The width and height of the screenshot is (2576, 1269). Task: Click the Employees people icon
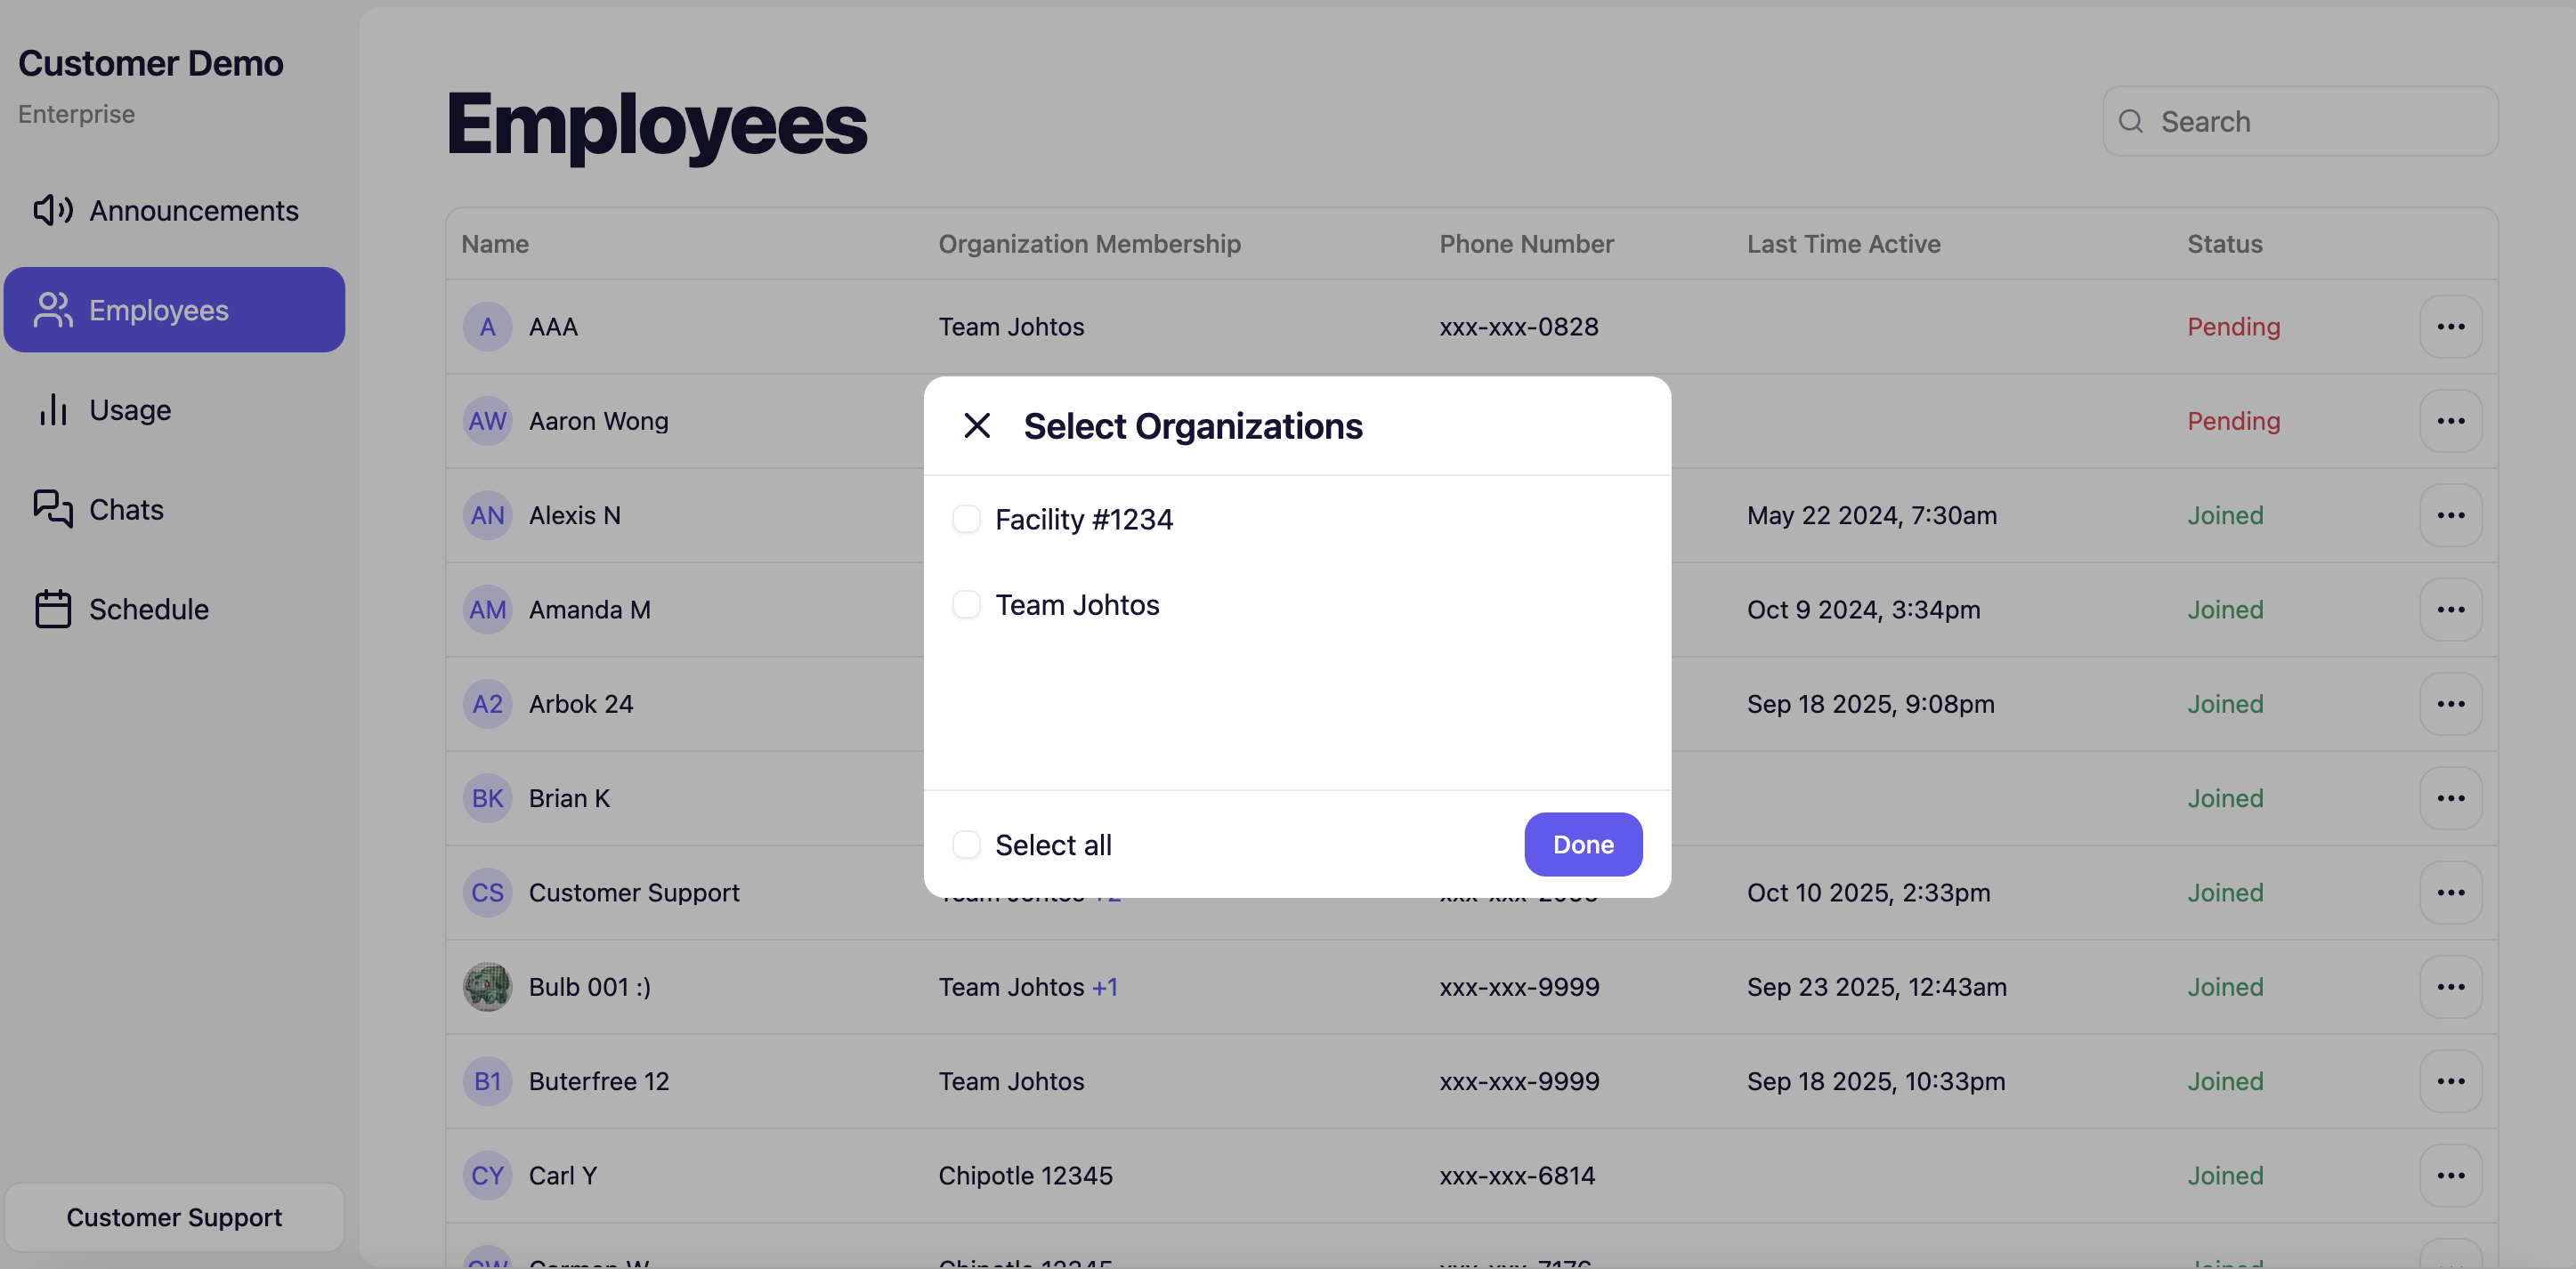click(52, 310)
